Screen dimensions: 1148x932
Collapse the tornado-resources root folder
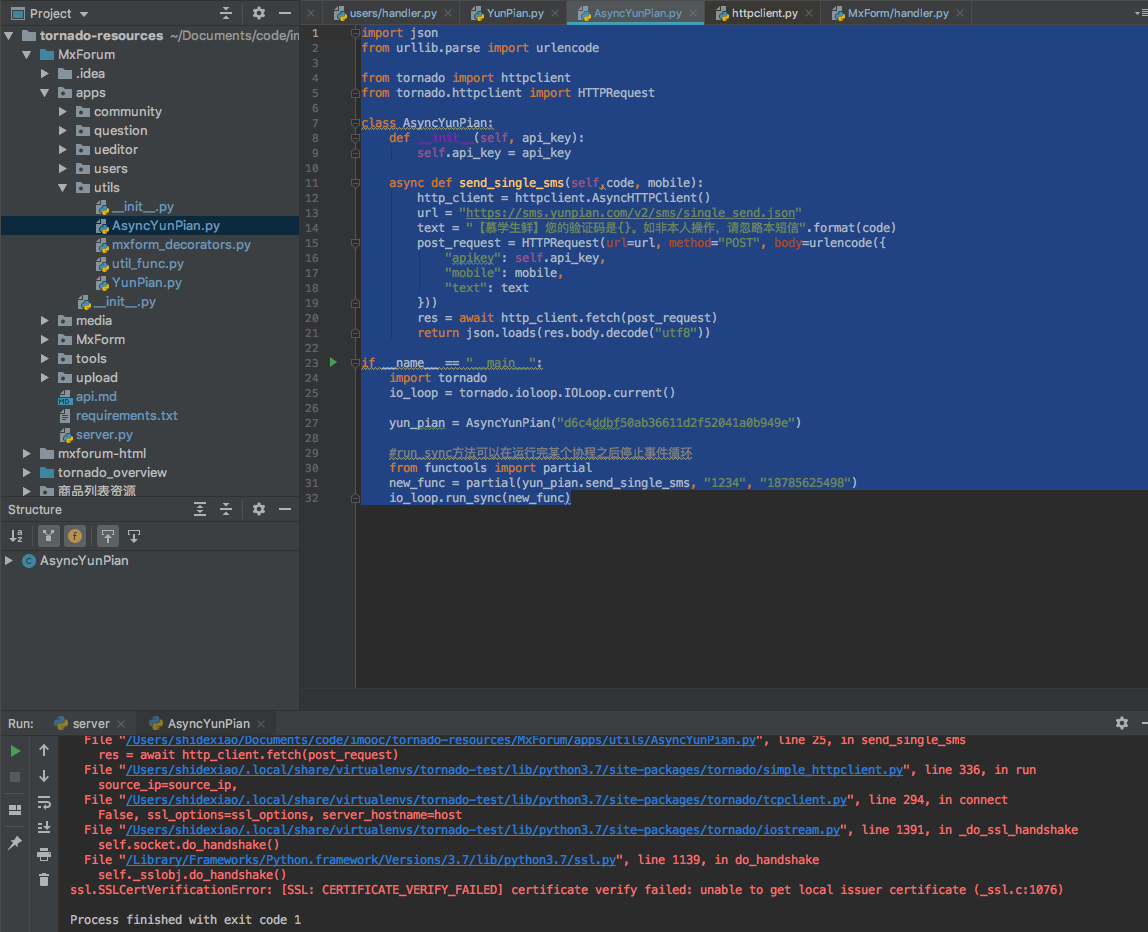click(9, 35)
